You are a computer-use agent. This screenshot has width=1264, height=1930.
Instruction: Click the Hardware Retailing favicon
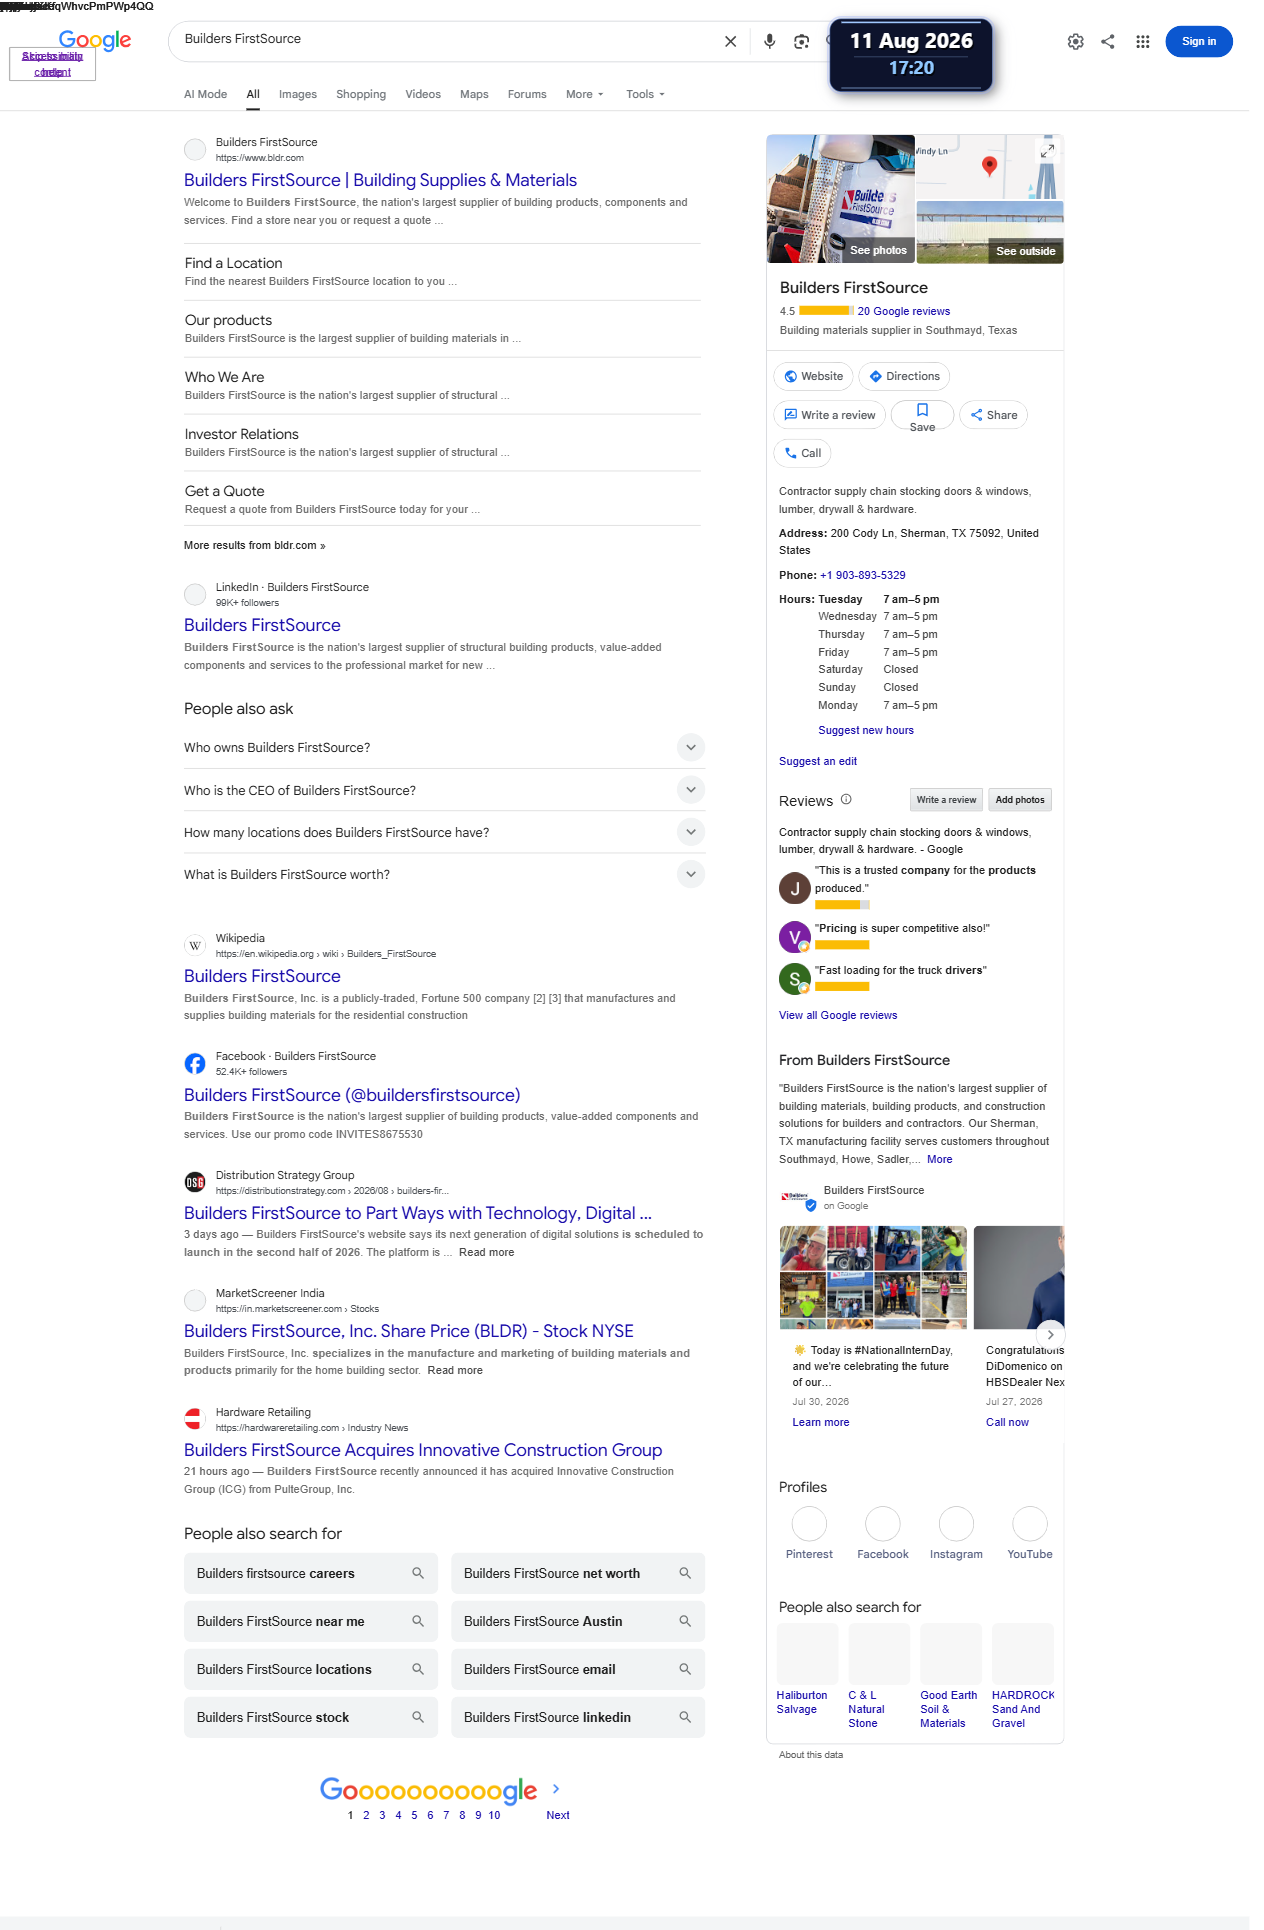(195, 1419)
